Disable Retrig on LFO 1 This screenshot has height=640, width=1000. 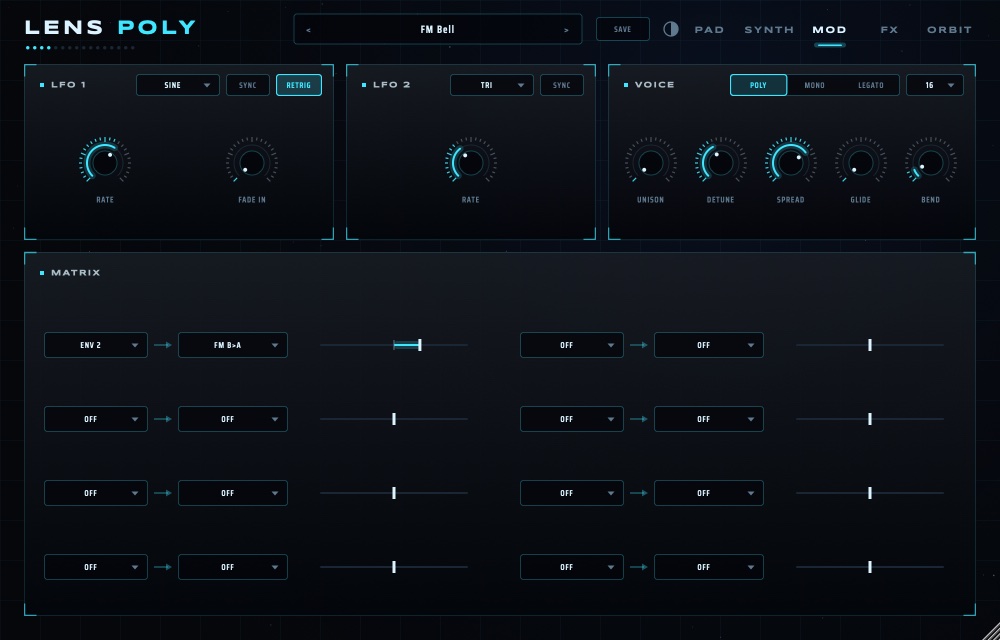coord(299,85)
